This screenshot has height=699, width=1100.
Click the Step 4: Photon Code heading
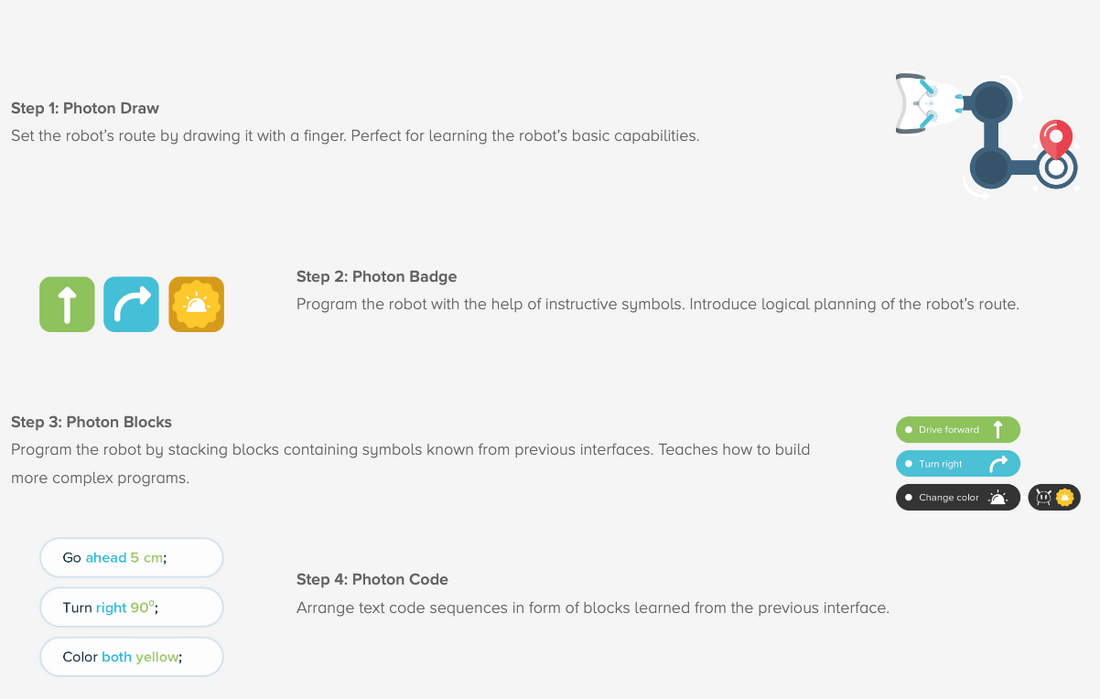(x=372, y=579)
